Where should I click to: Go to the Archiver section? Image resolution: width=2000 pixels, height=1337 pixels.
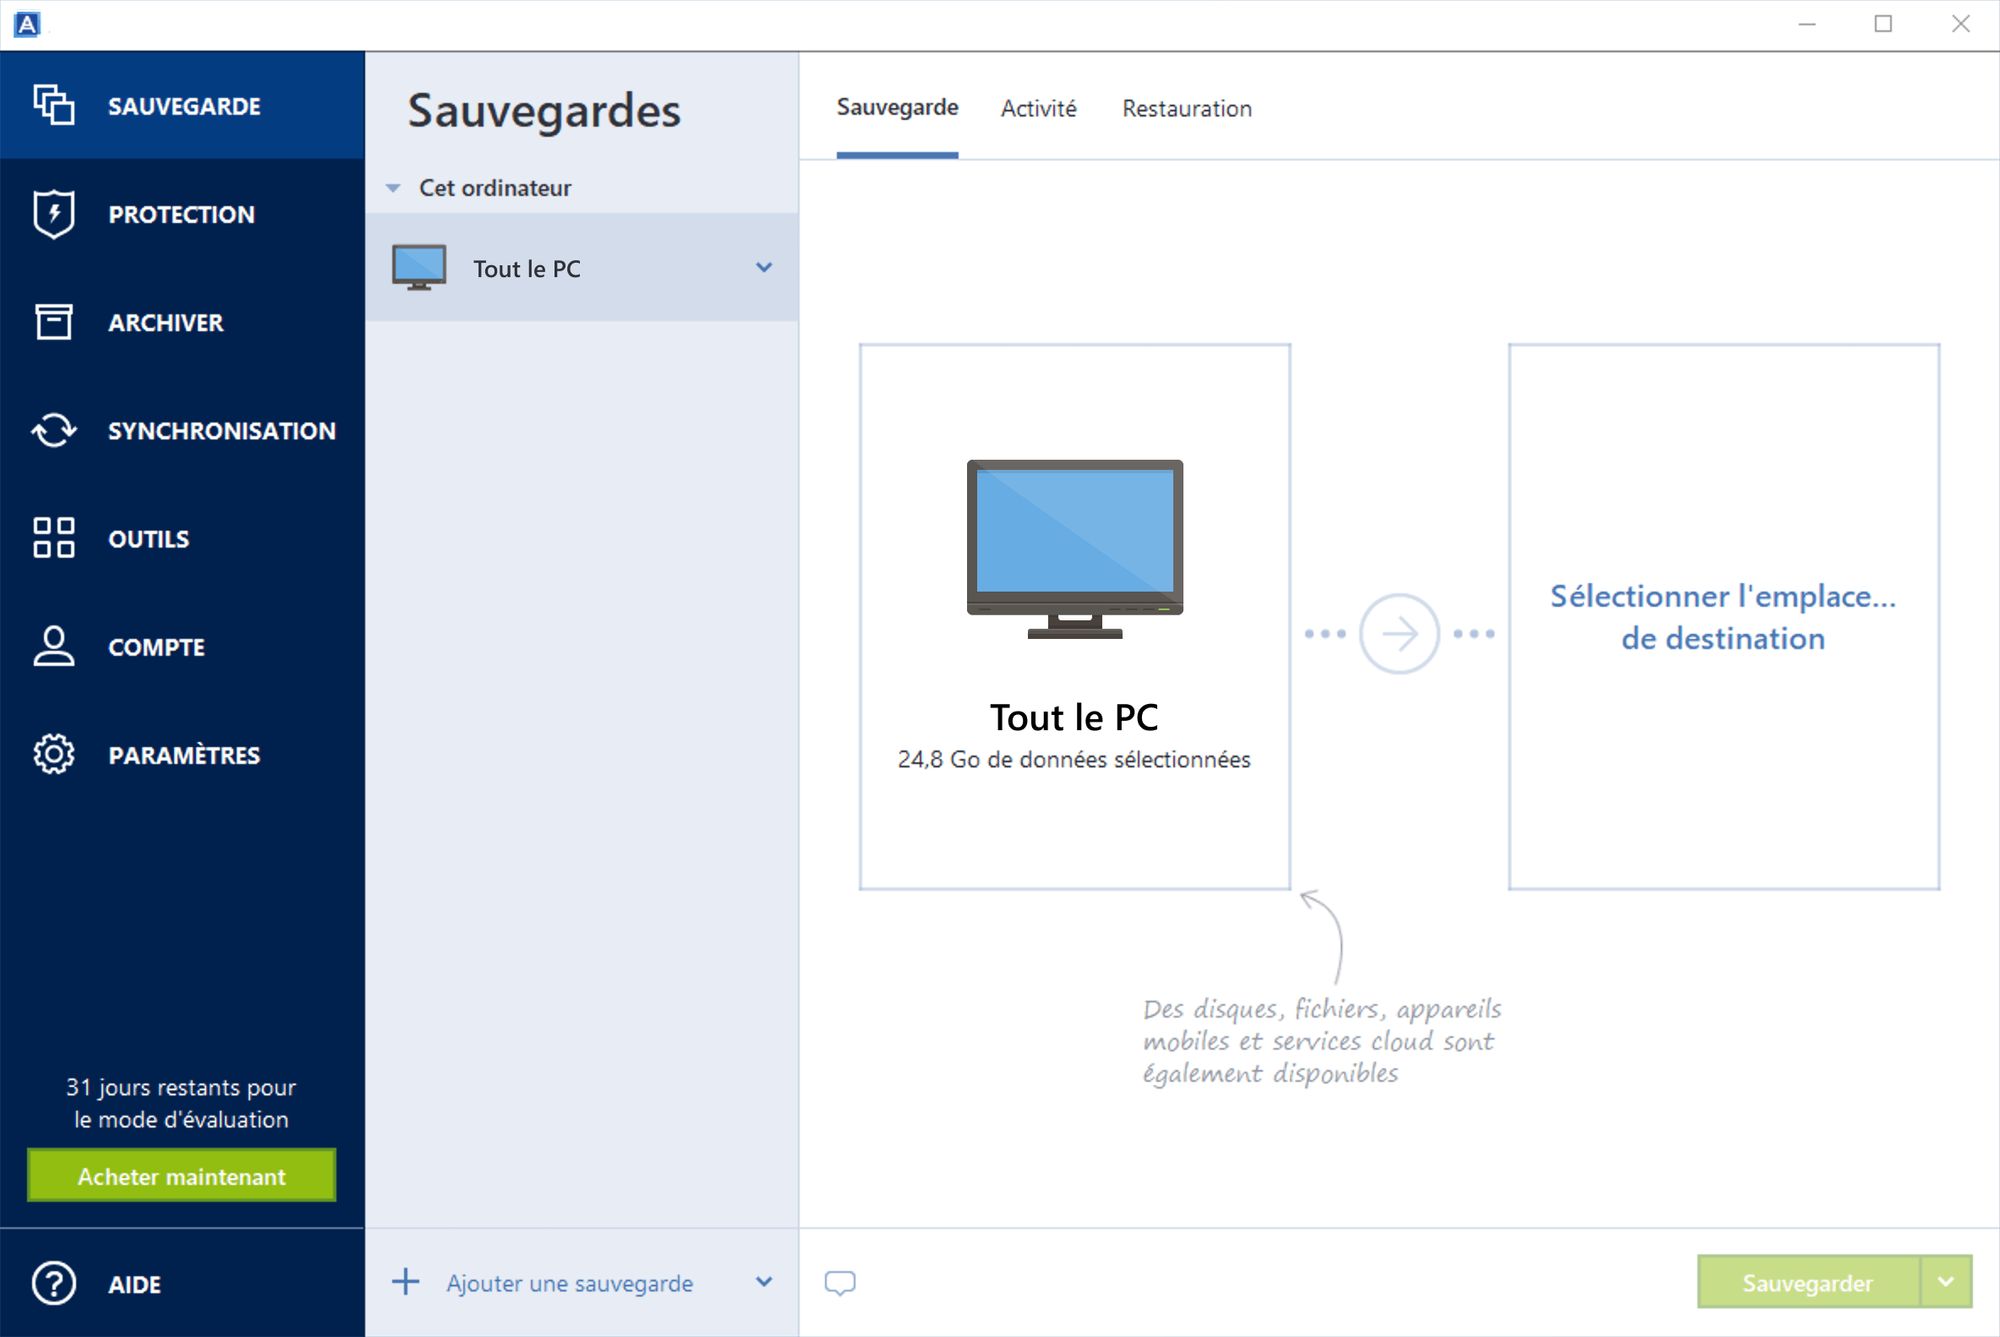[x=166, y=322]
